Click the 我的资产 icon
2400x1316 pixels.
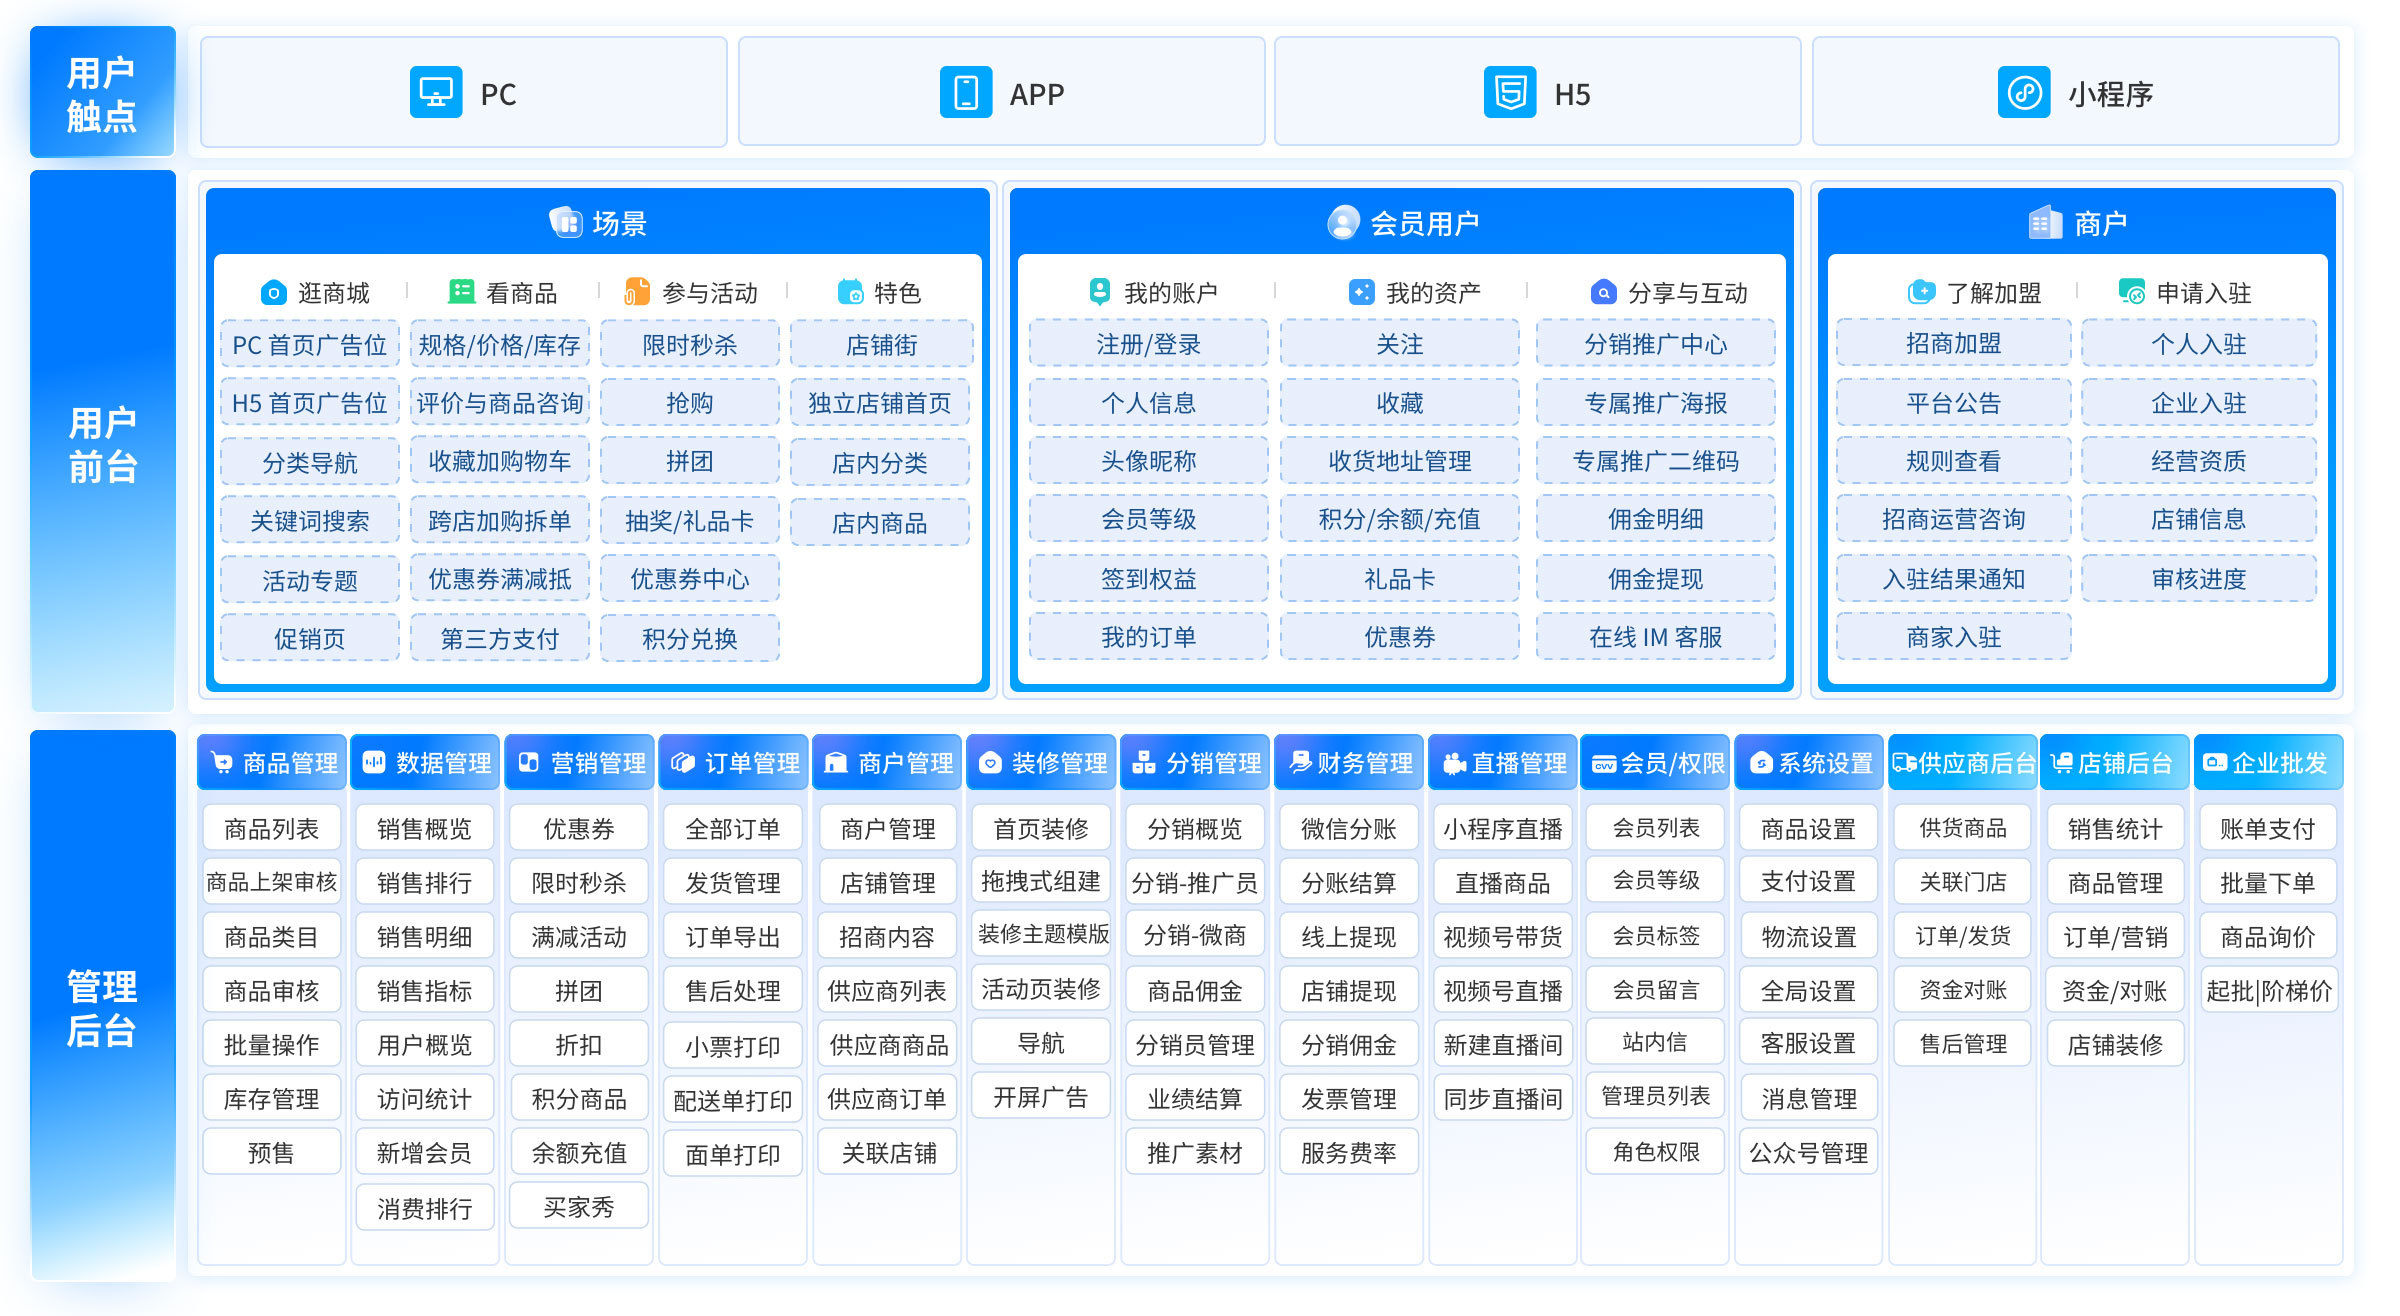point(1361,292)
